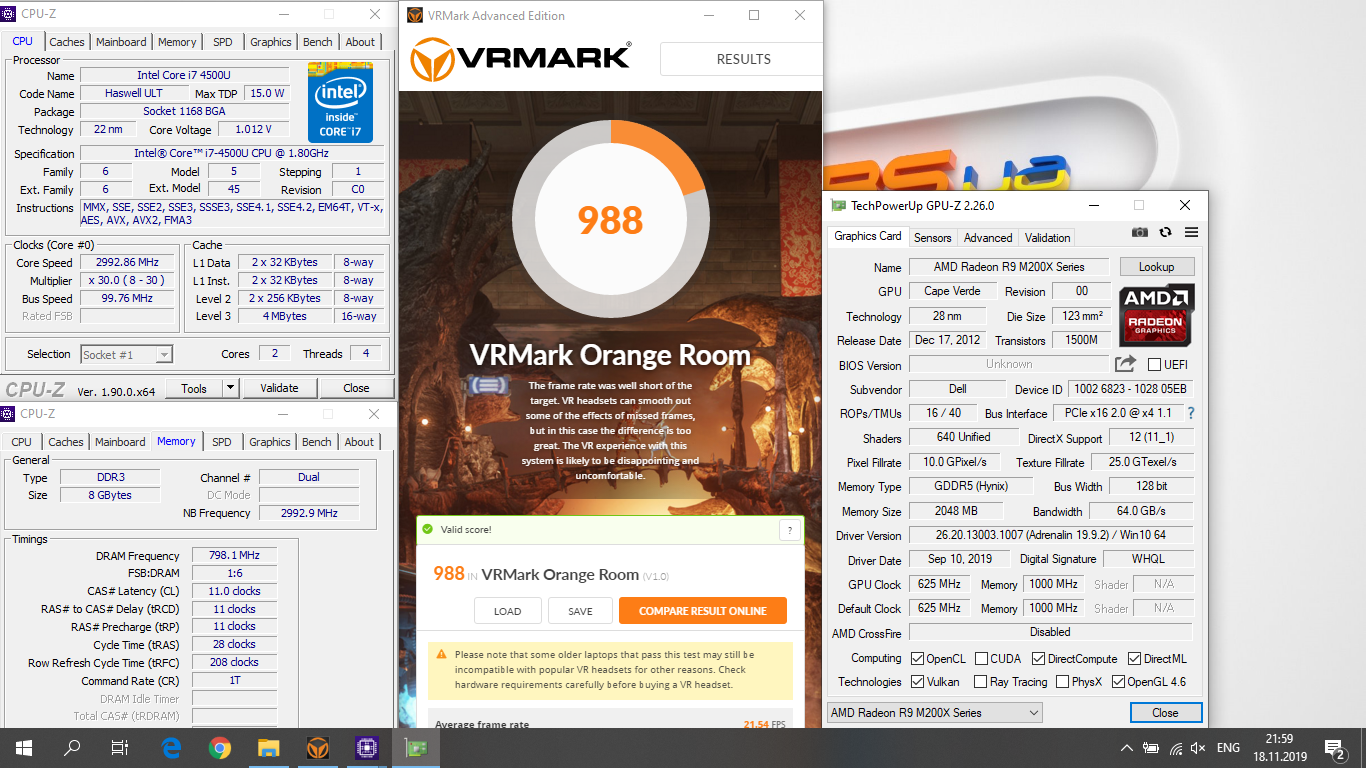Click the 988 score in the ring
Image resolution: width=1366 pixels, height=768 pixels.
click(x=610, y=219)
